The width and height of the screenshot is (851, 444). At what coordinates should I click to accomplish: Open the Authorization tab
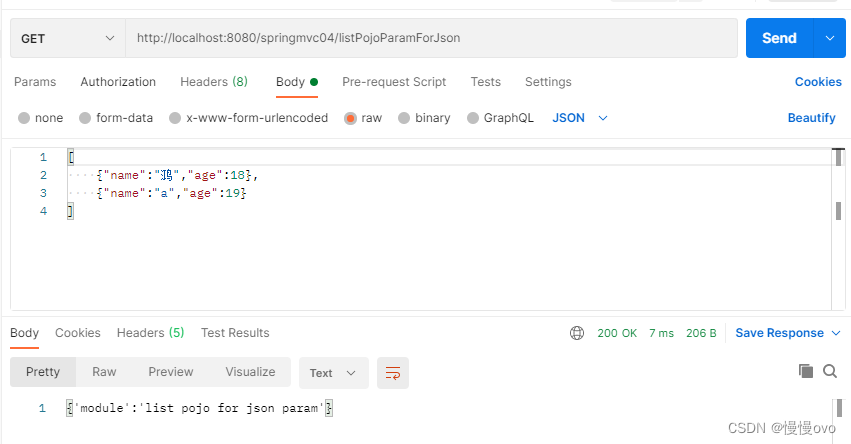point(118,82)
